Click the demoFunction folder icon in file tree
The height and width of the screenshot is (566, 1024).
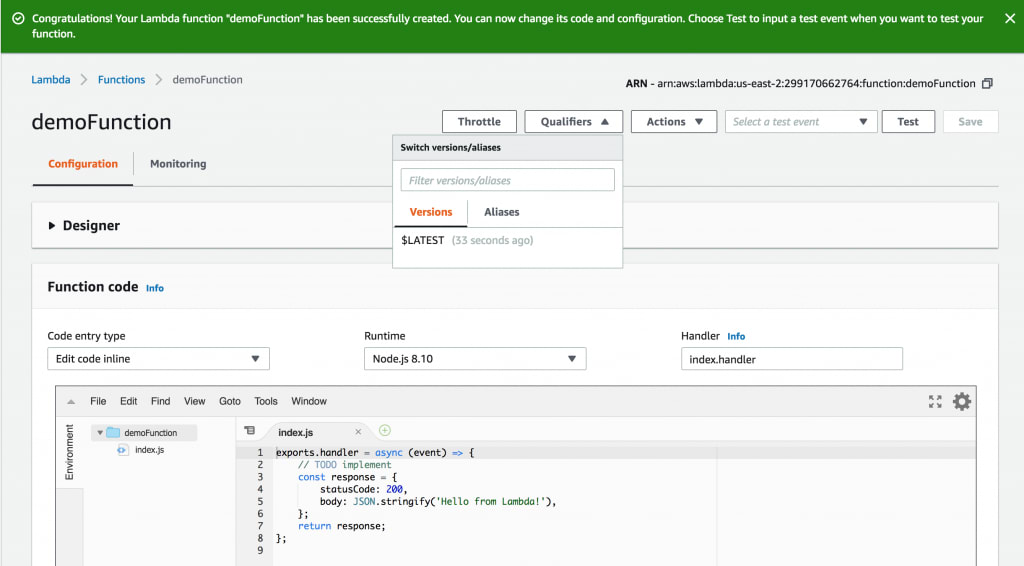pyautogui.click(x=113, y=432)
